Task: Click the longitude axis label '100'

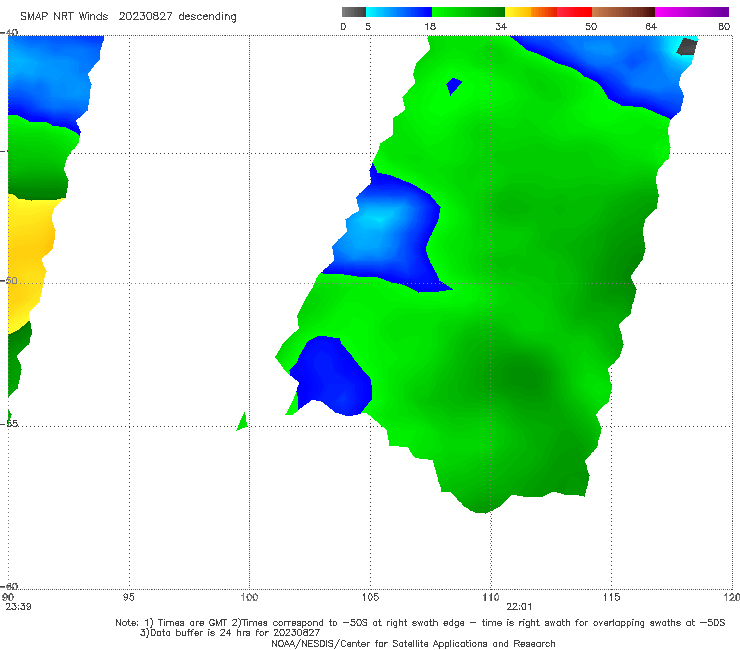Action: pyautogui.click(x=249, y=597)
